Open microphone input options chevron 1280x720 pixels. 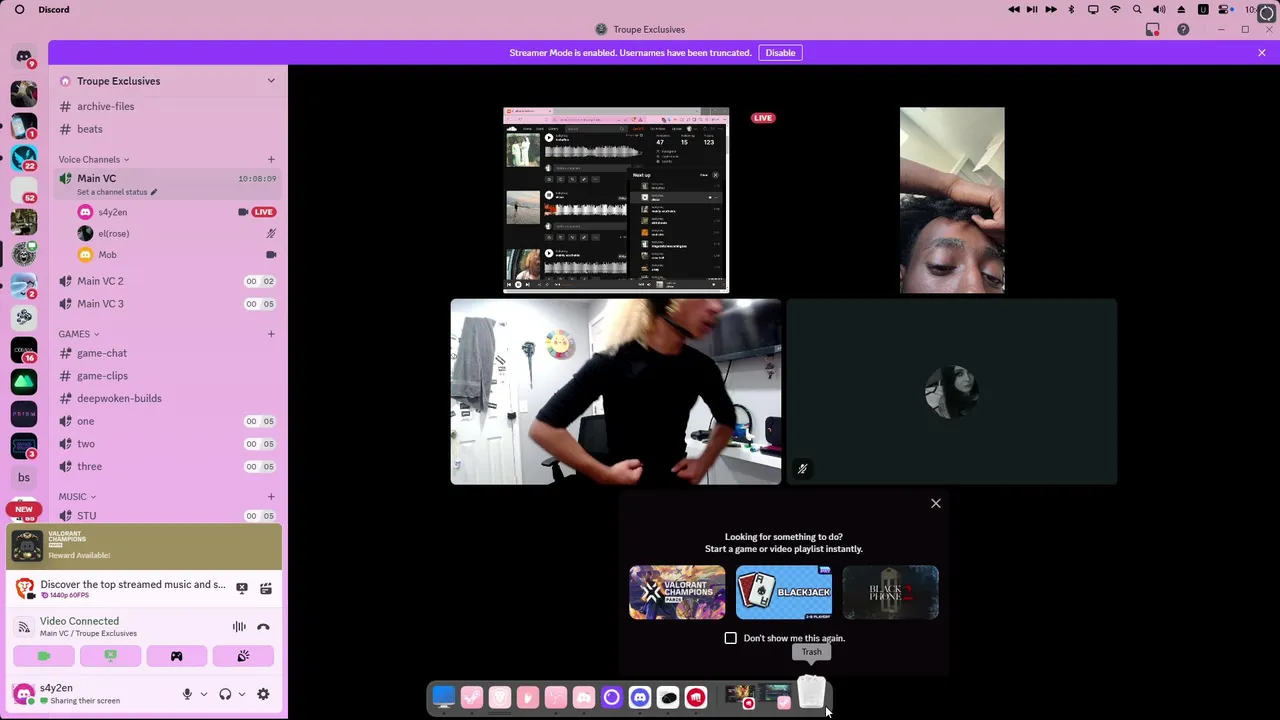point(204,694)
